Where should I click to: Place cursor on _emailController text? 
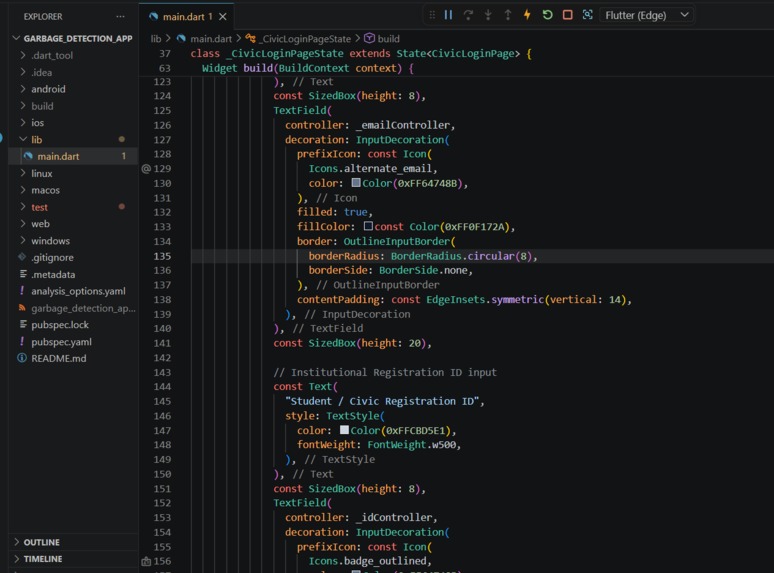(402, 125)
